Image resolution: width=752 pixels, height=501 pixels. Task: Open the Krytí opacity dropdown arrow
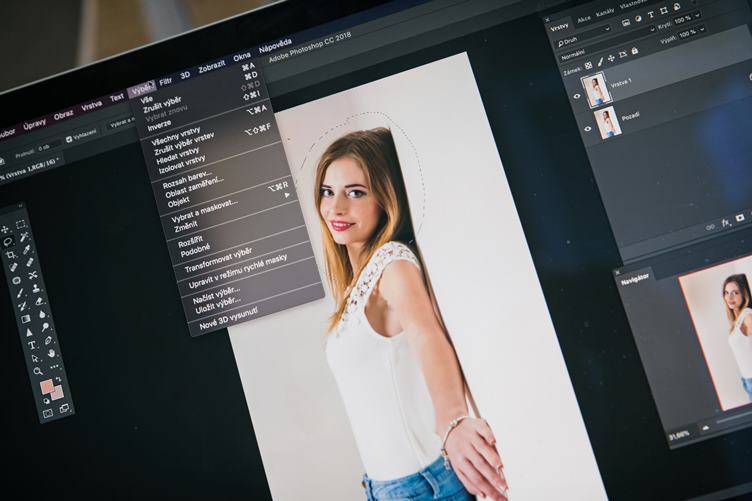pyautogui.click(x=697, y=15)
